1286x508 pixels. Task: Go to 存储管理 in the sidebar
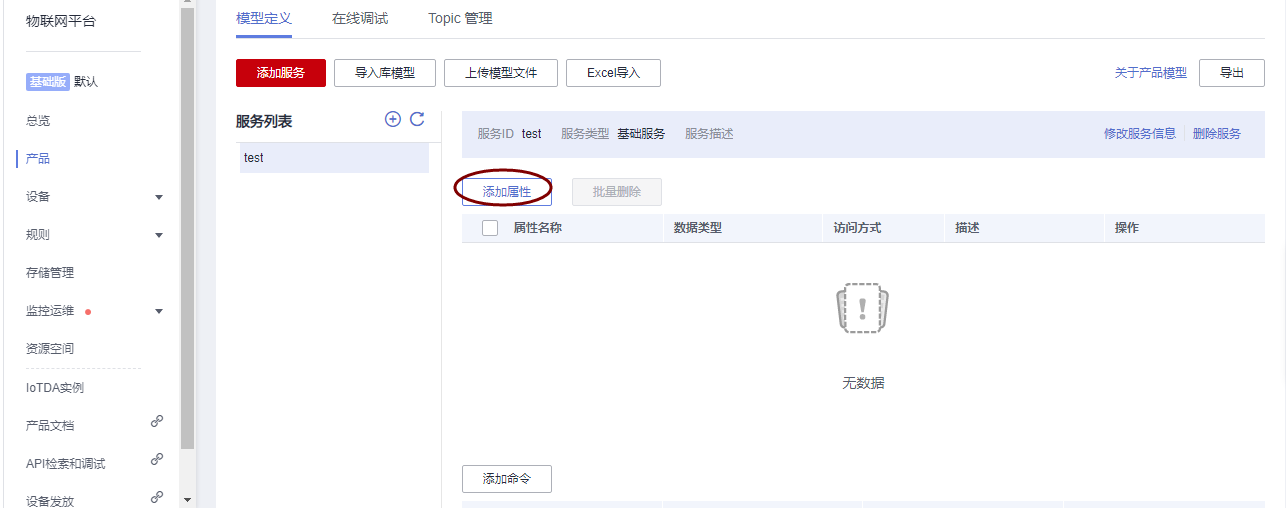tap(50, 273)
